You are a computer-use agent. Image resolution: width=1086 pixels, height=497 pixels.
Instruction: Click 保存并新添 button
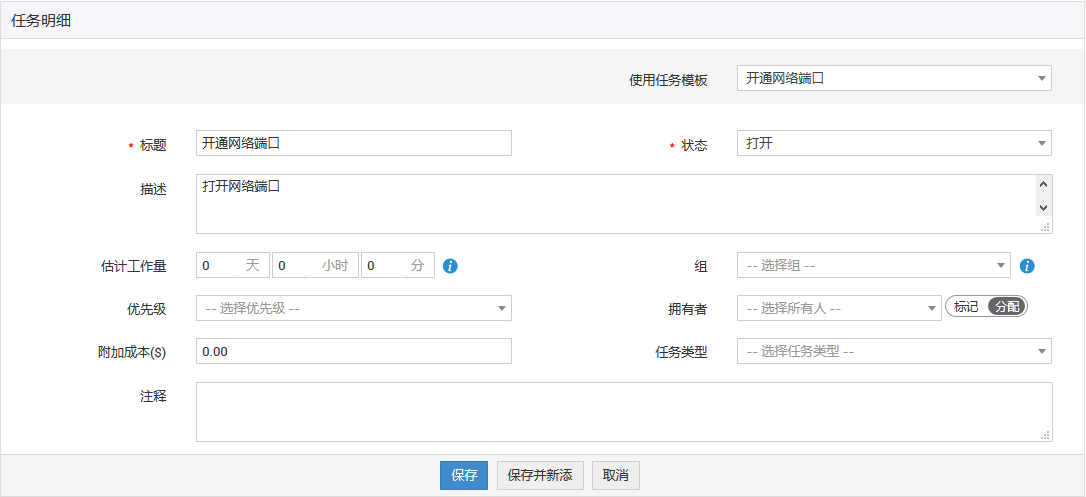tap(540, 476)
